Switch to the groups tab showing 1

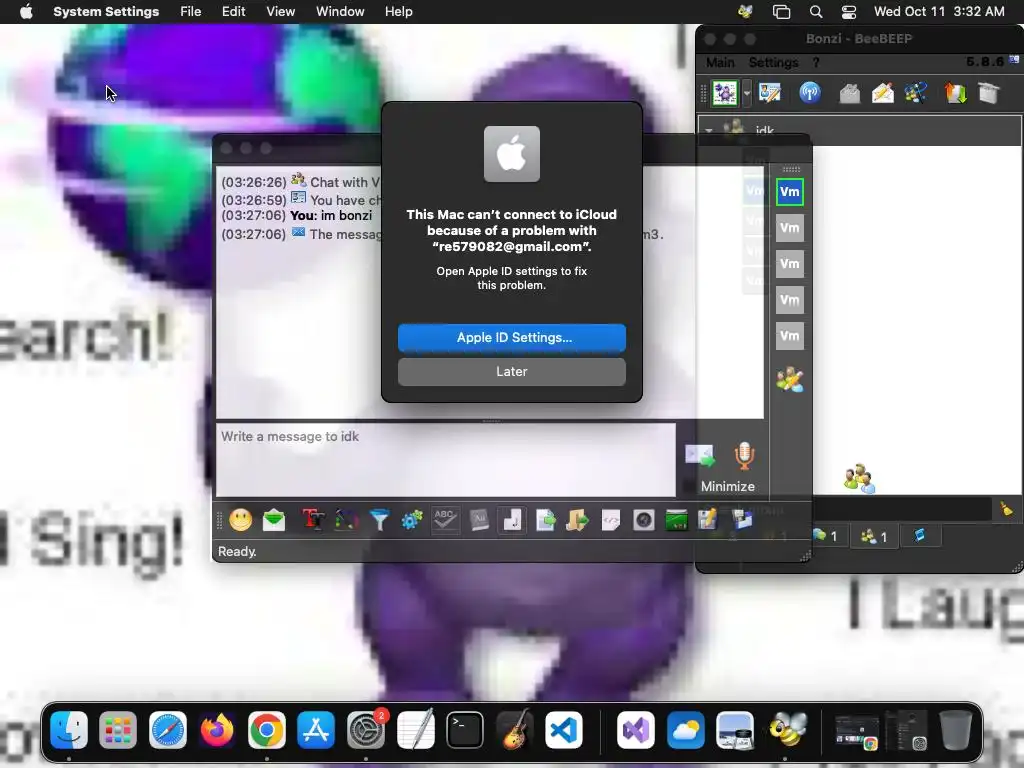point(874,536)
